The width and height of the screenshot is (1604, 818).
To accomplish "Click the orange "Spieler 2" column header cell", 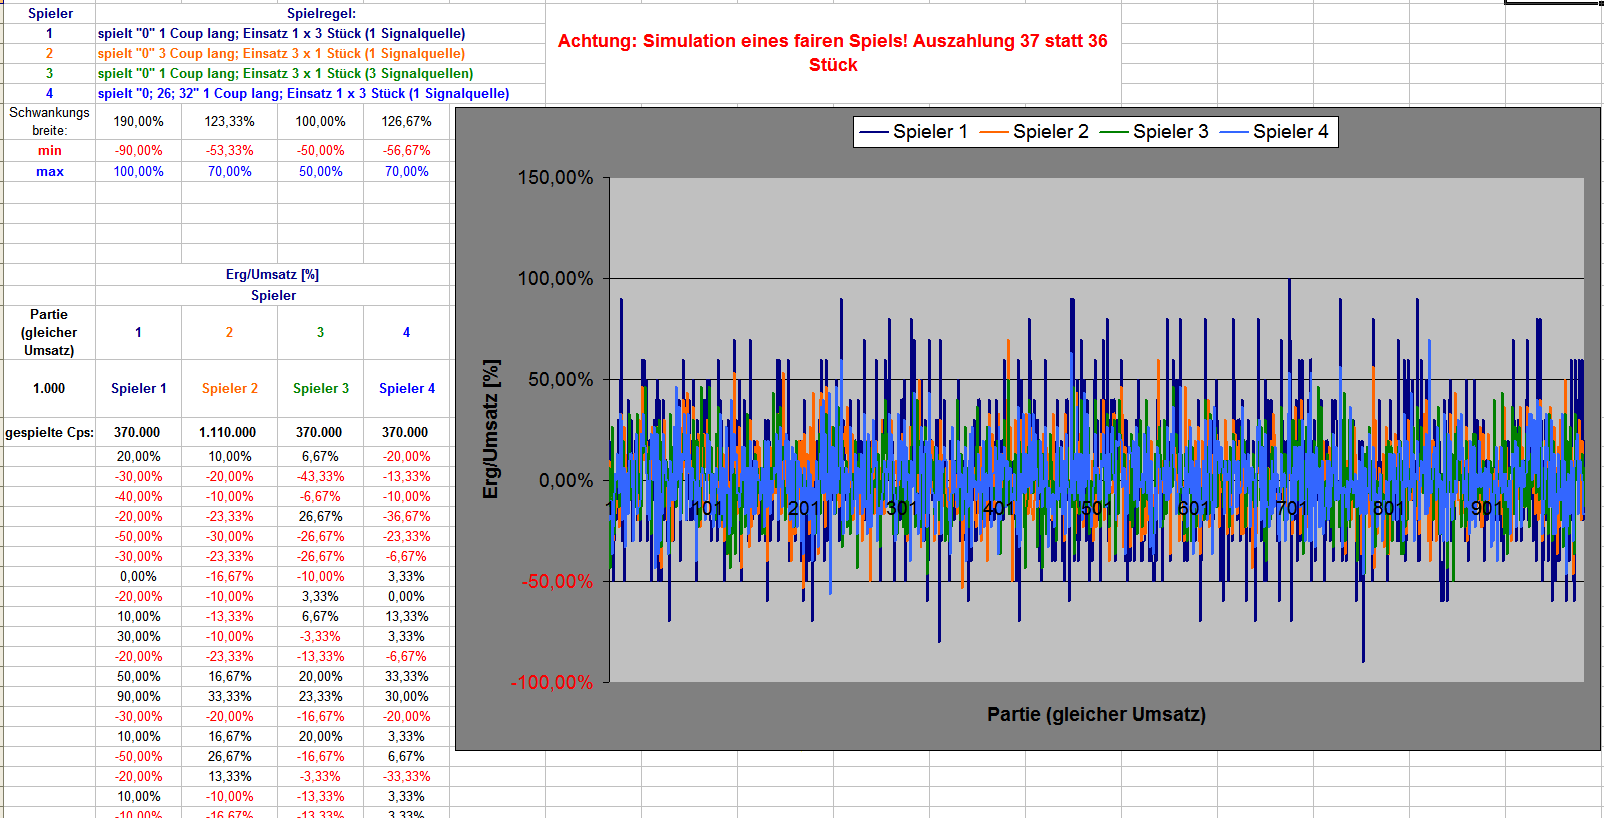I will click(229, 388).
